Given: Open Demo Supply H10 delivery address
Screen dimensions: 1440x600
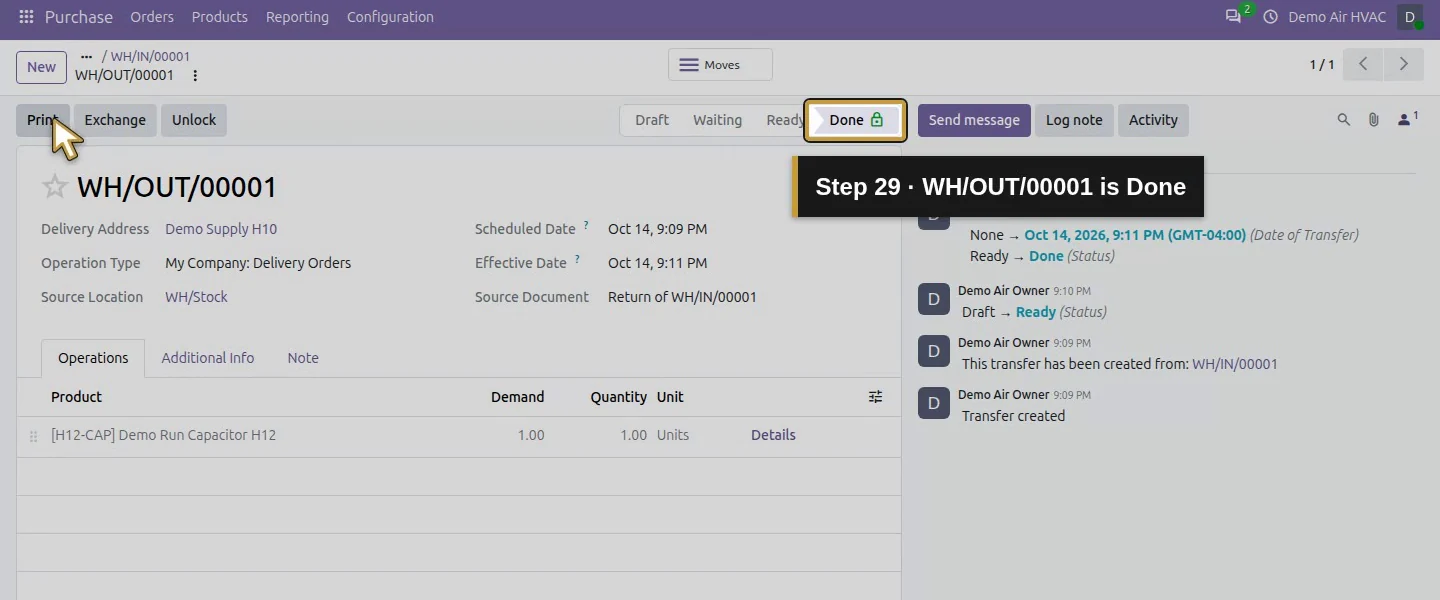Looking at the screenshot, I should point(221,229).
